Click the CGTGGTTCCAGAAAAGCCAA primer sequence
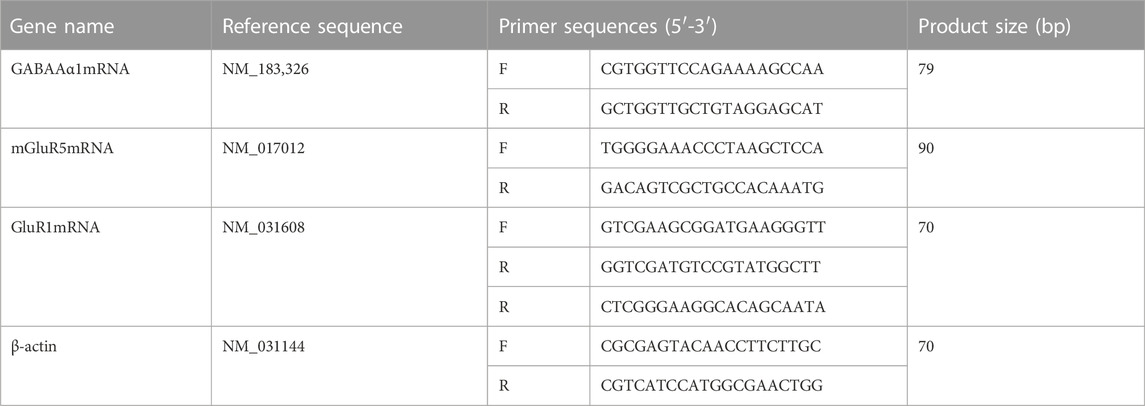Viewport: 1145px width, 406px height. (692, 70)
